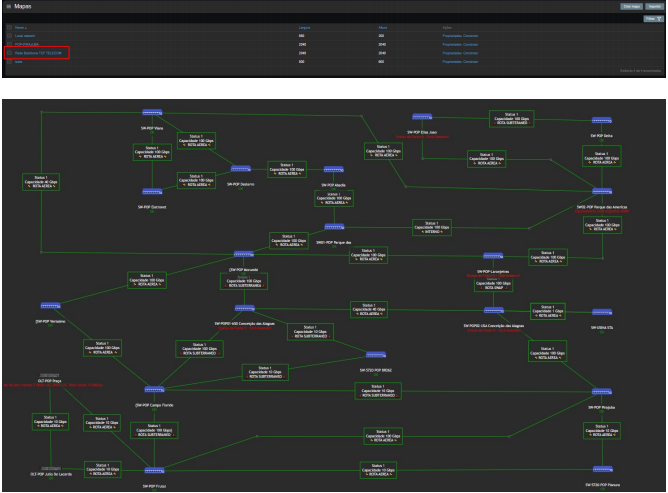Click the INTERNO 100 Gbps link label box
The width and height of the screenshot is (668, 493).
pyautogui.click(x=432, y=228)
